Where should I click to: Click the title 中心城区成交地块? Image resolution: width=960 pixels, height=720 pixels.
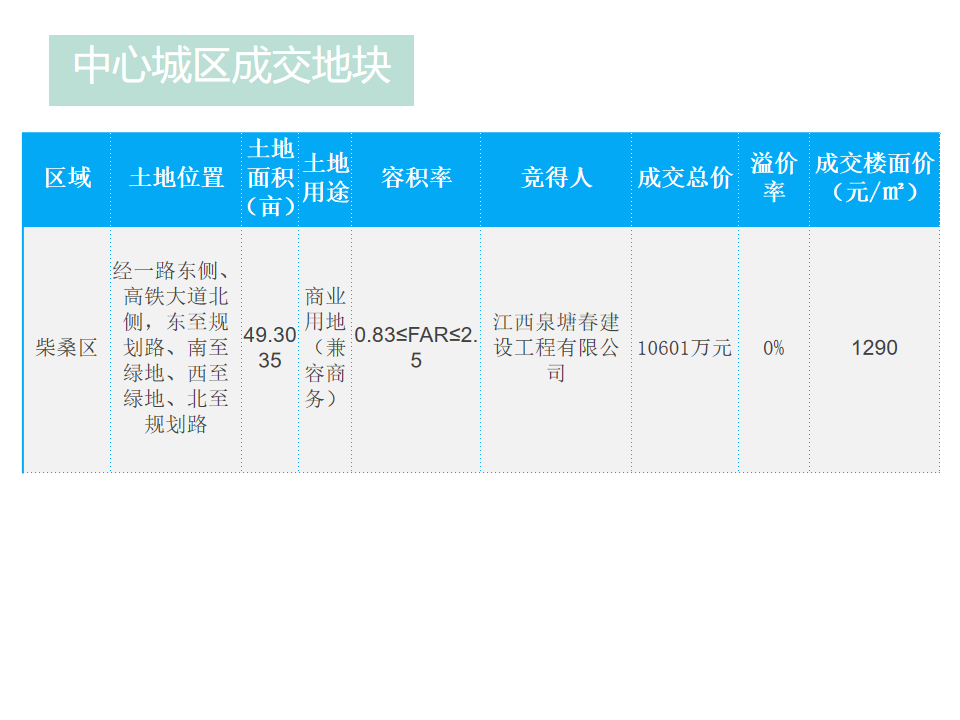pyautogui.click(x=231, y=66)
